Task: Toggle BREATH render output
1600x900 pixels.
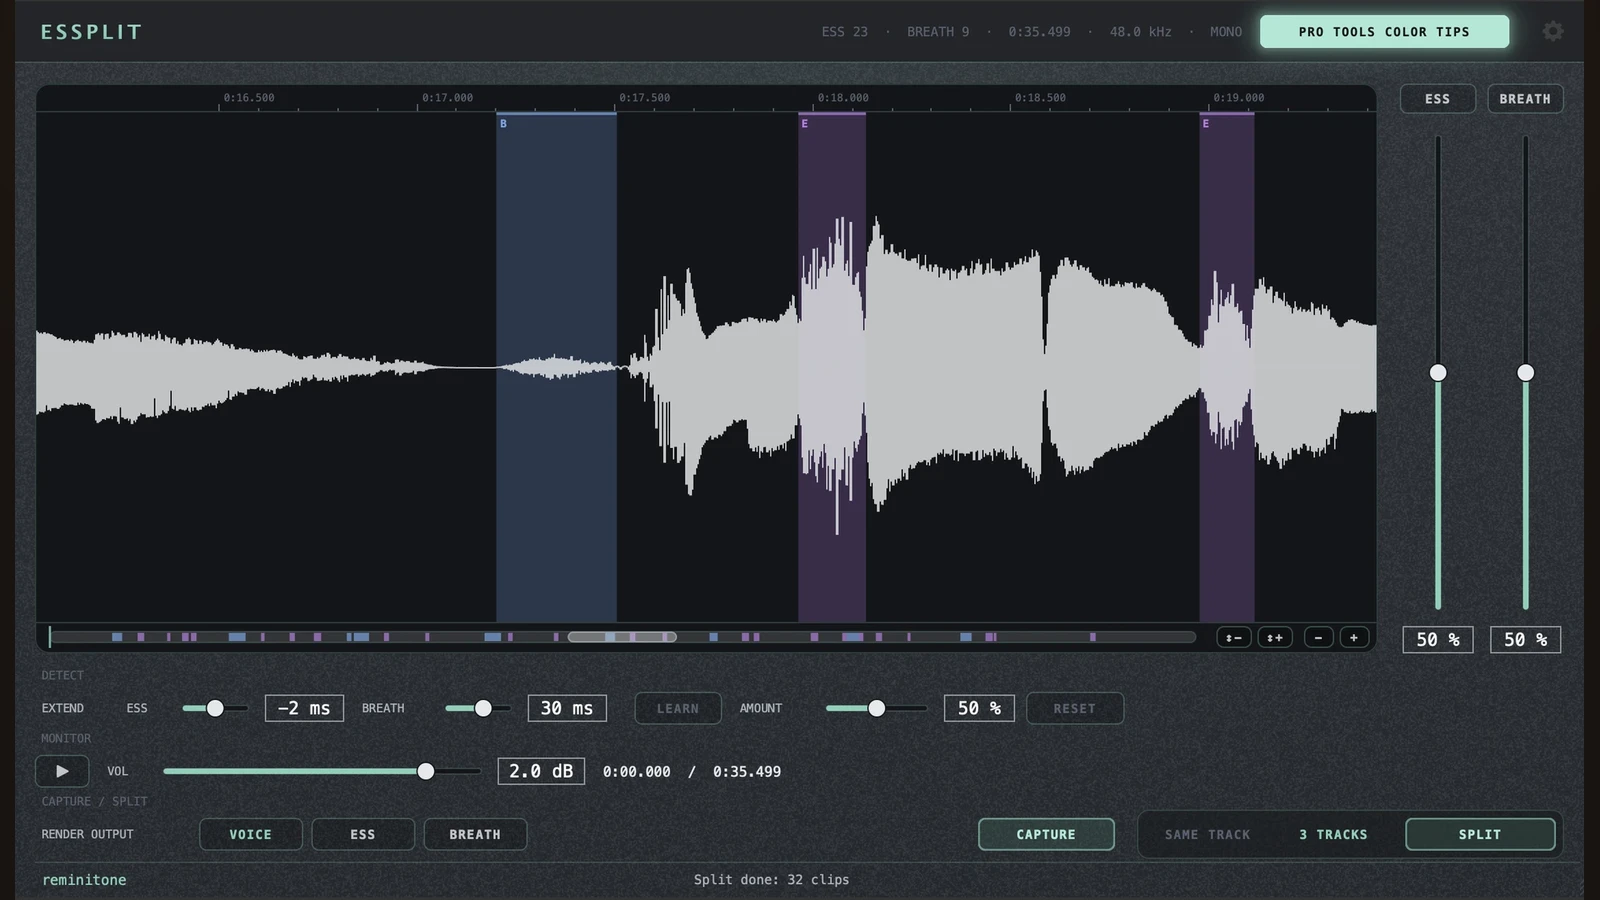Action: [x=475, y=834]
